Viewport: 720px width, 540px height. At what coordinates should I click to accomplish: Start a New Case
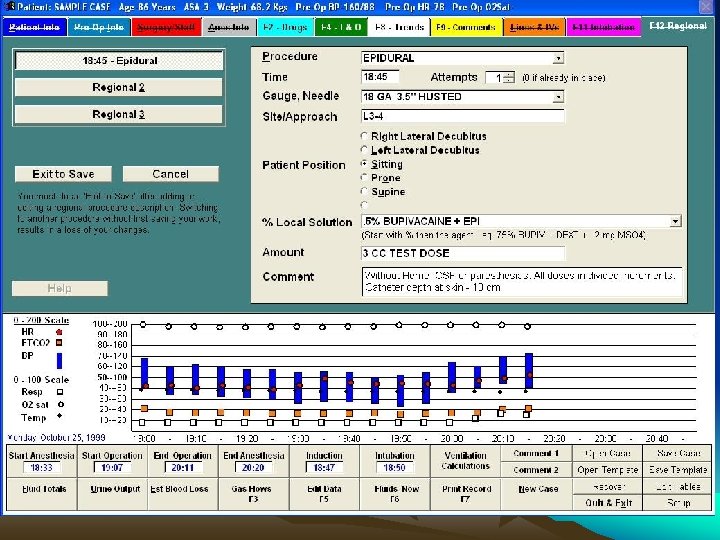[x=536, y=494]
